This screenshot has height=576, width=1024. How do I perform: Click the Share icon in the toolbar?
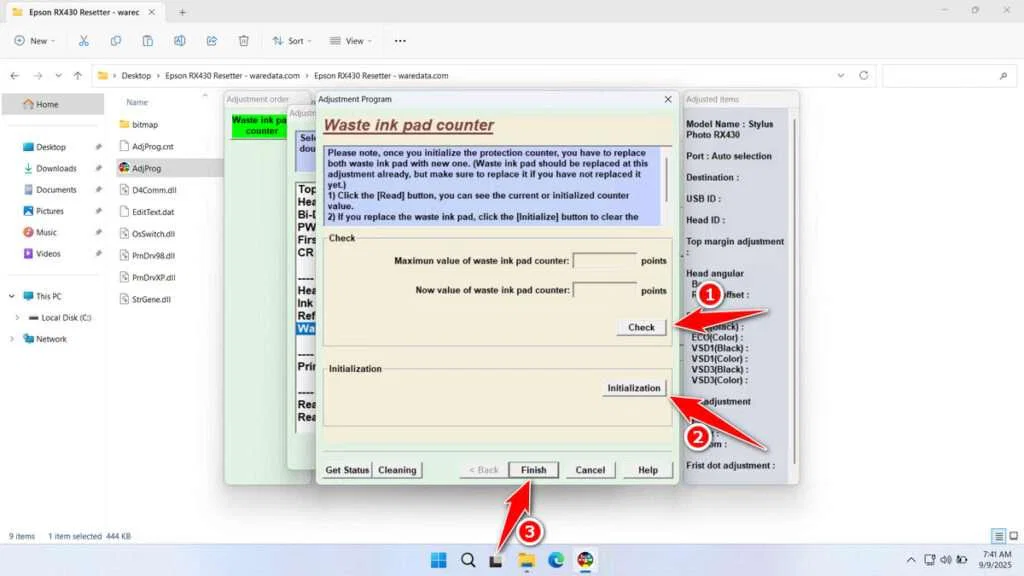(211, 41)
